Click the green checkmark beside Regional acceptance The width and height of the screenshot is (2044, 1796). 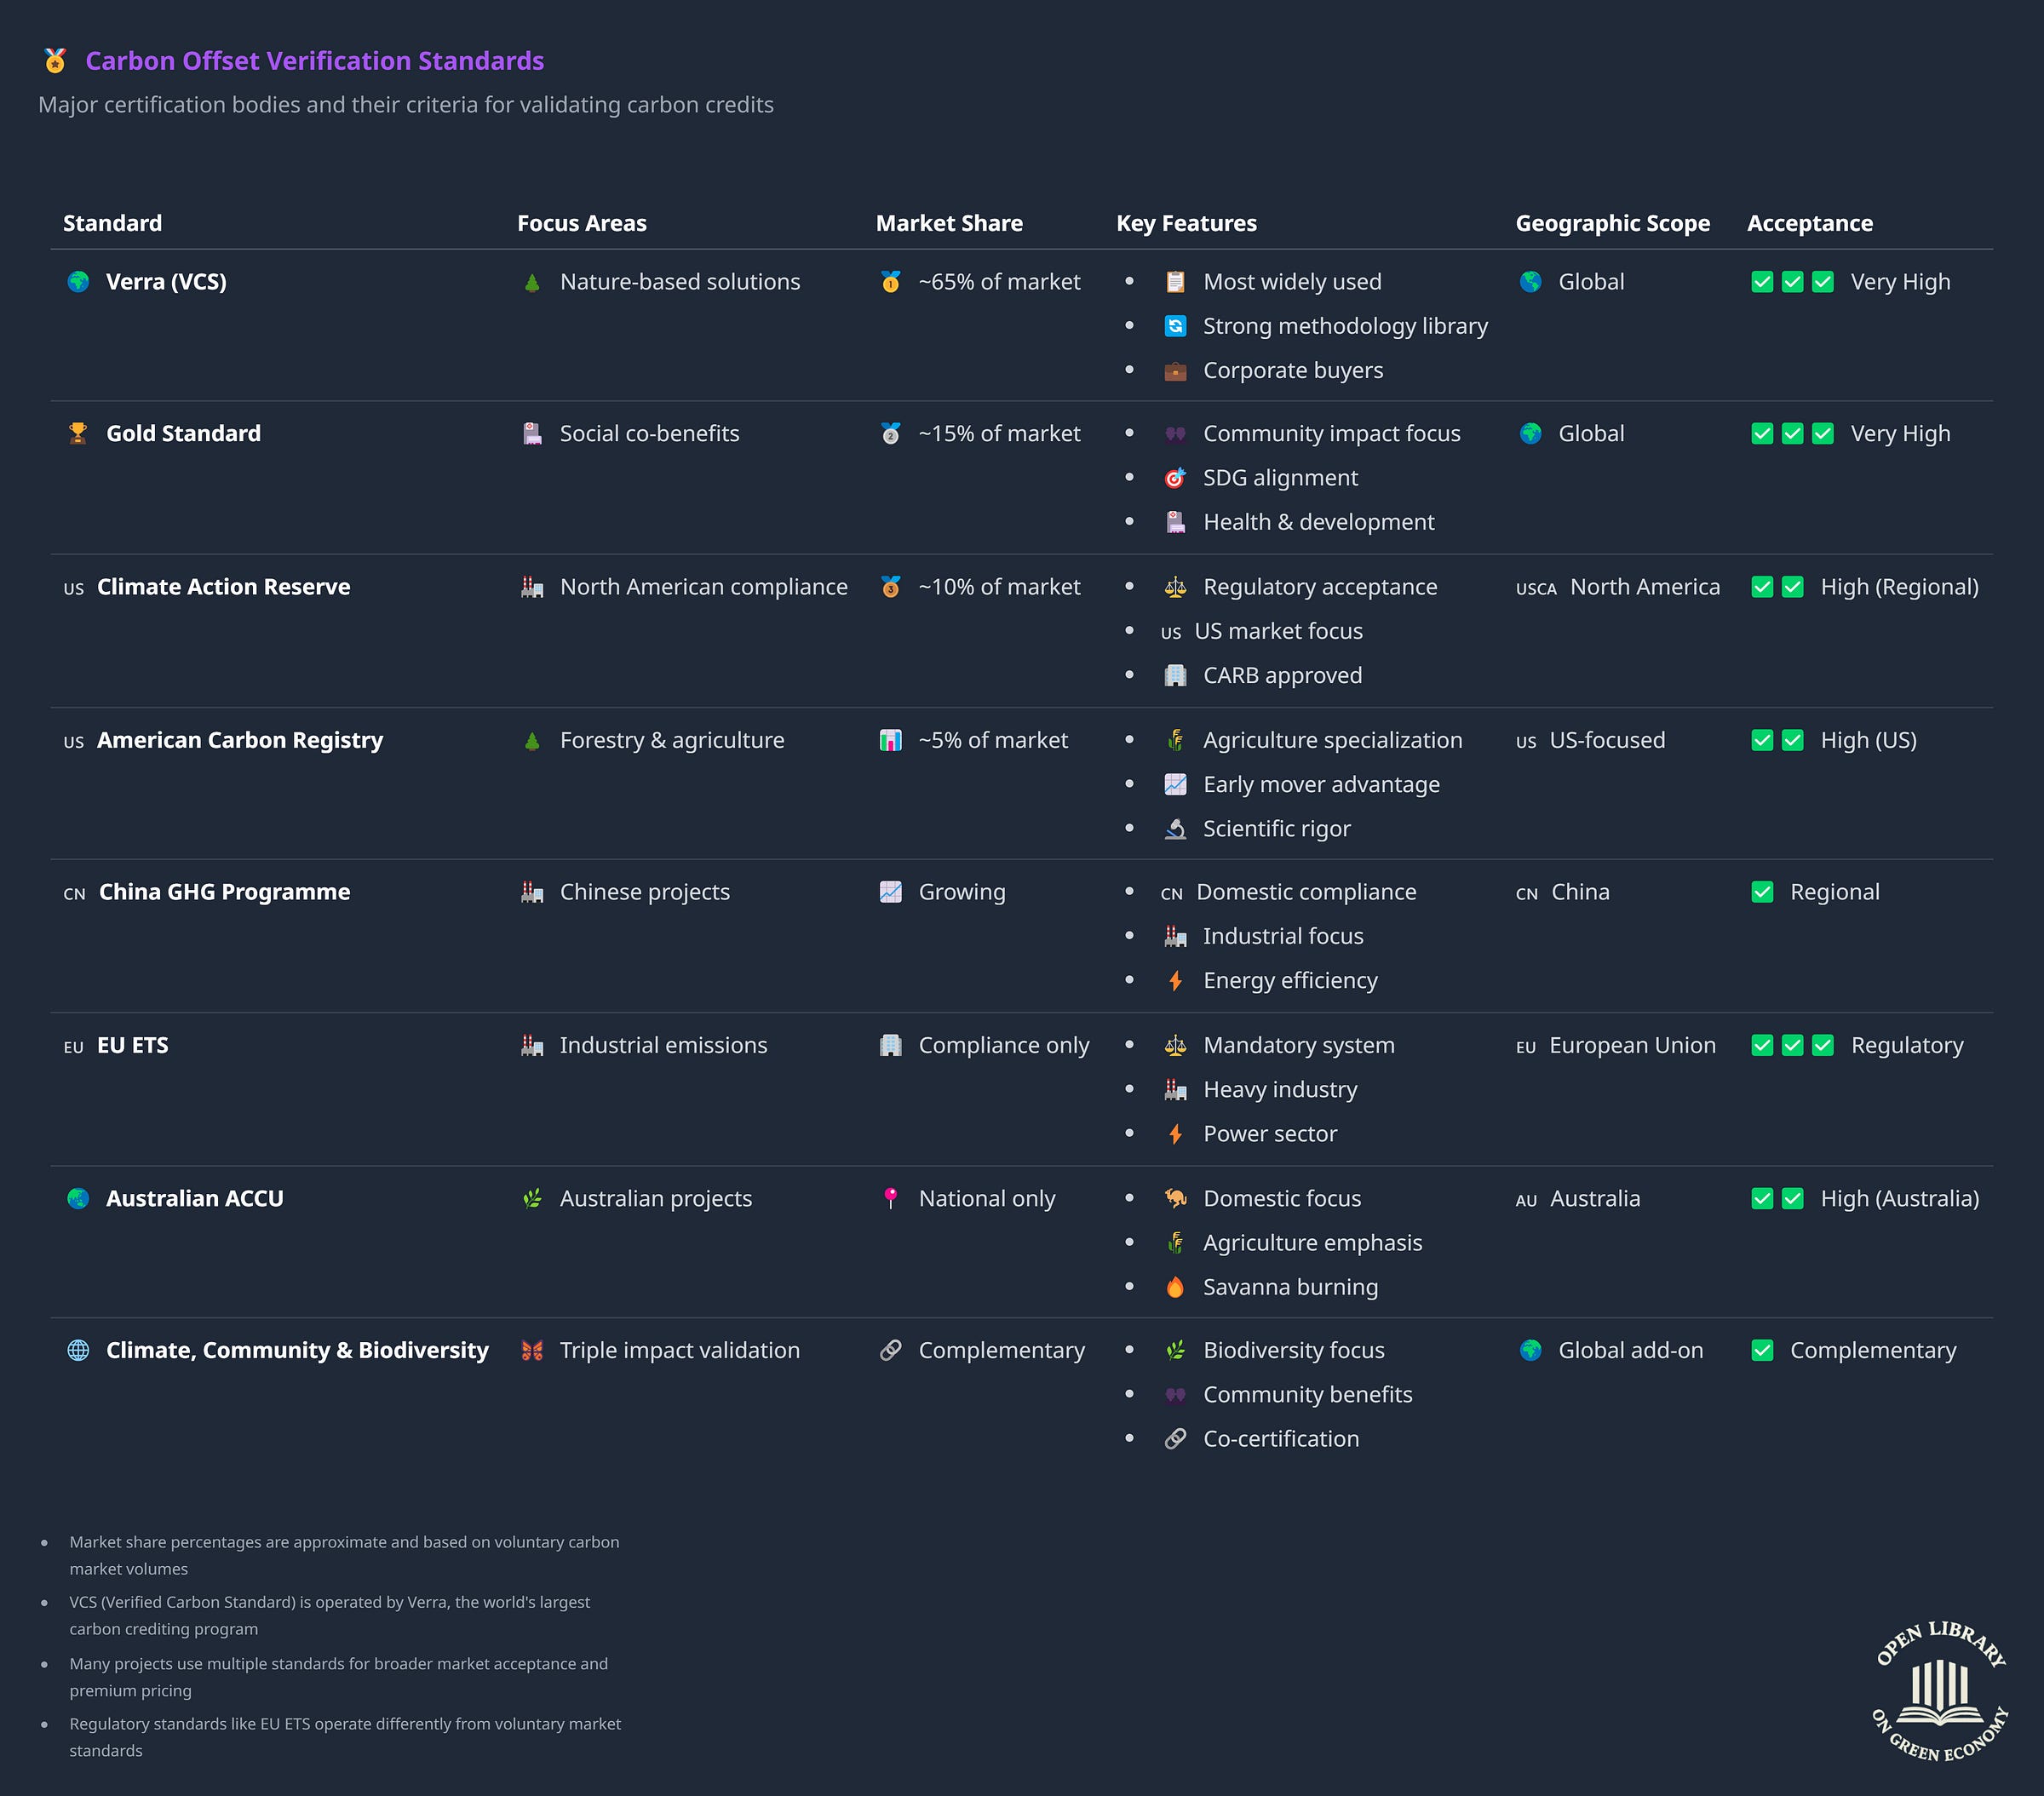pos(1762,892)
